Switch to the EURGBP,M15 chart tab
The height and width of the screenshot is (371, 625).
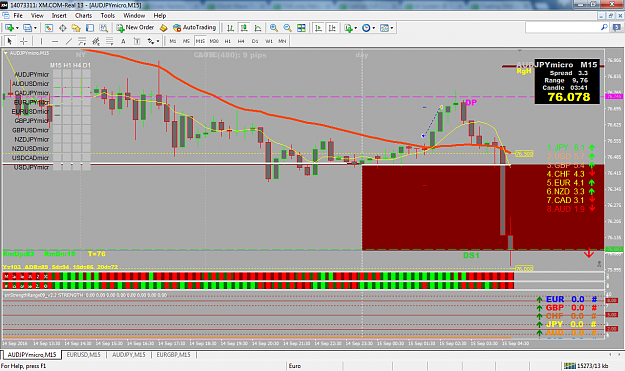[173, 355]
